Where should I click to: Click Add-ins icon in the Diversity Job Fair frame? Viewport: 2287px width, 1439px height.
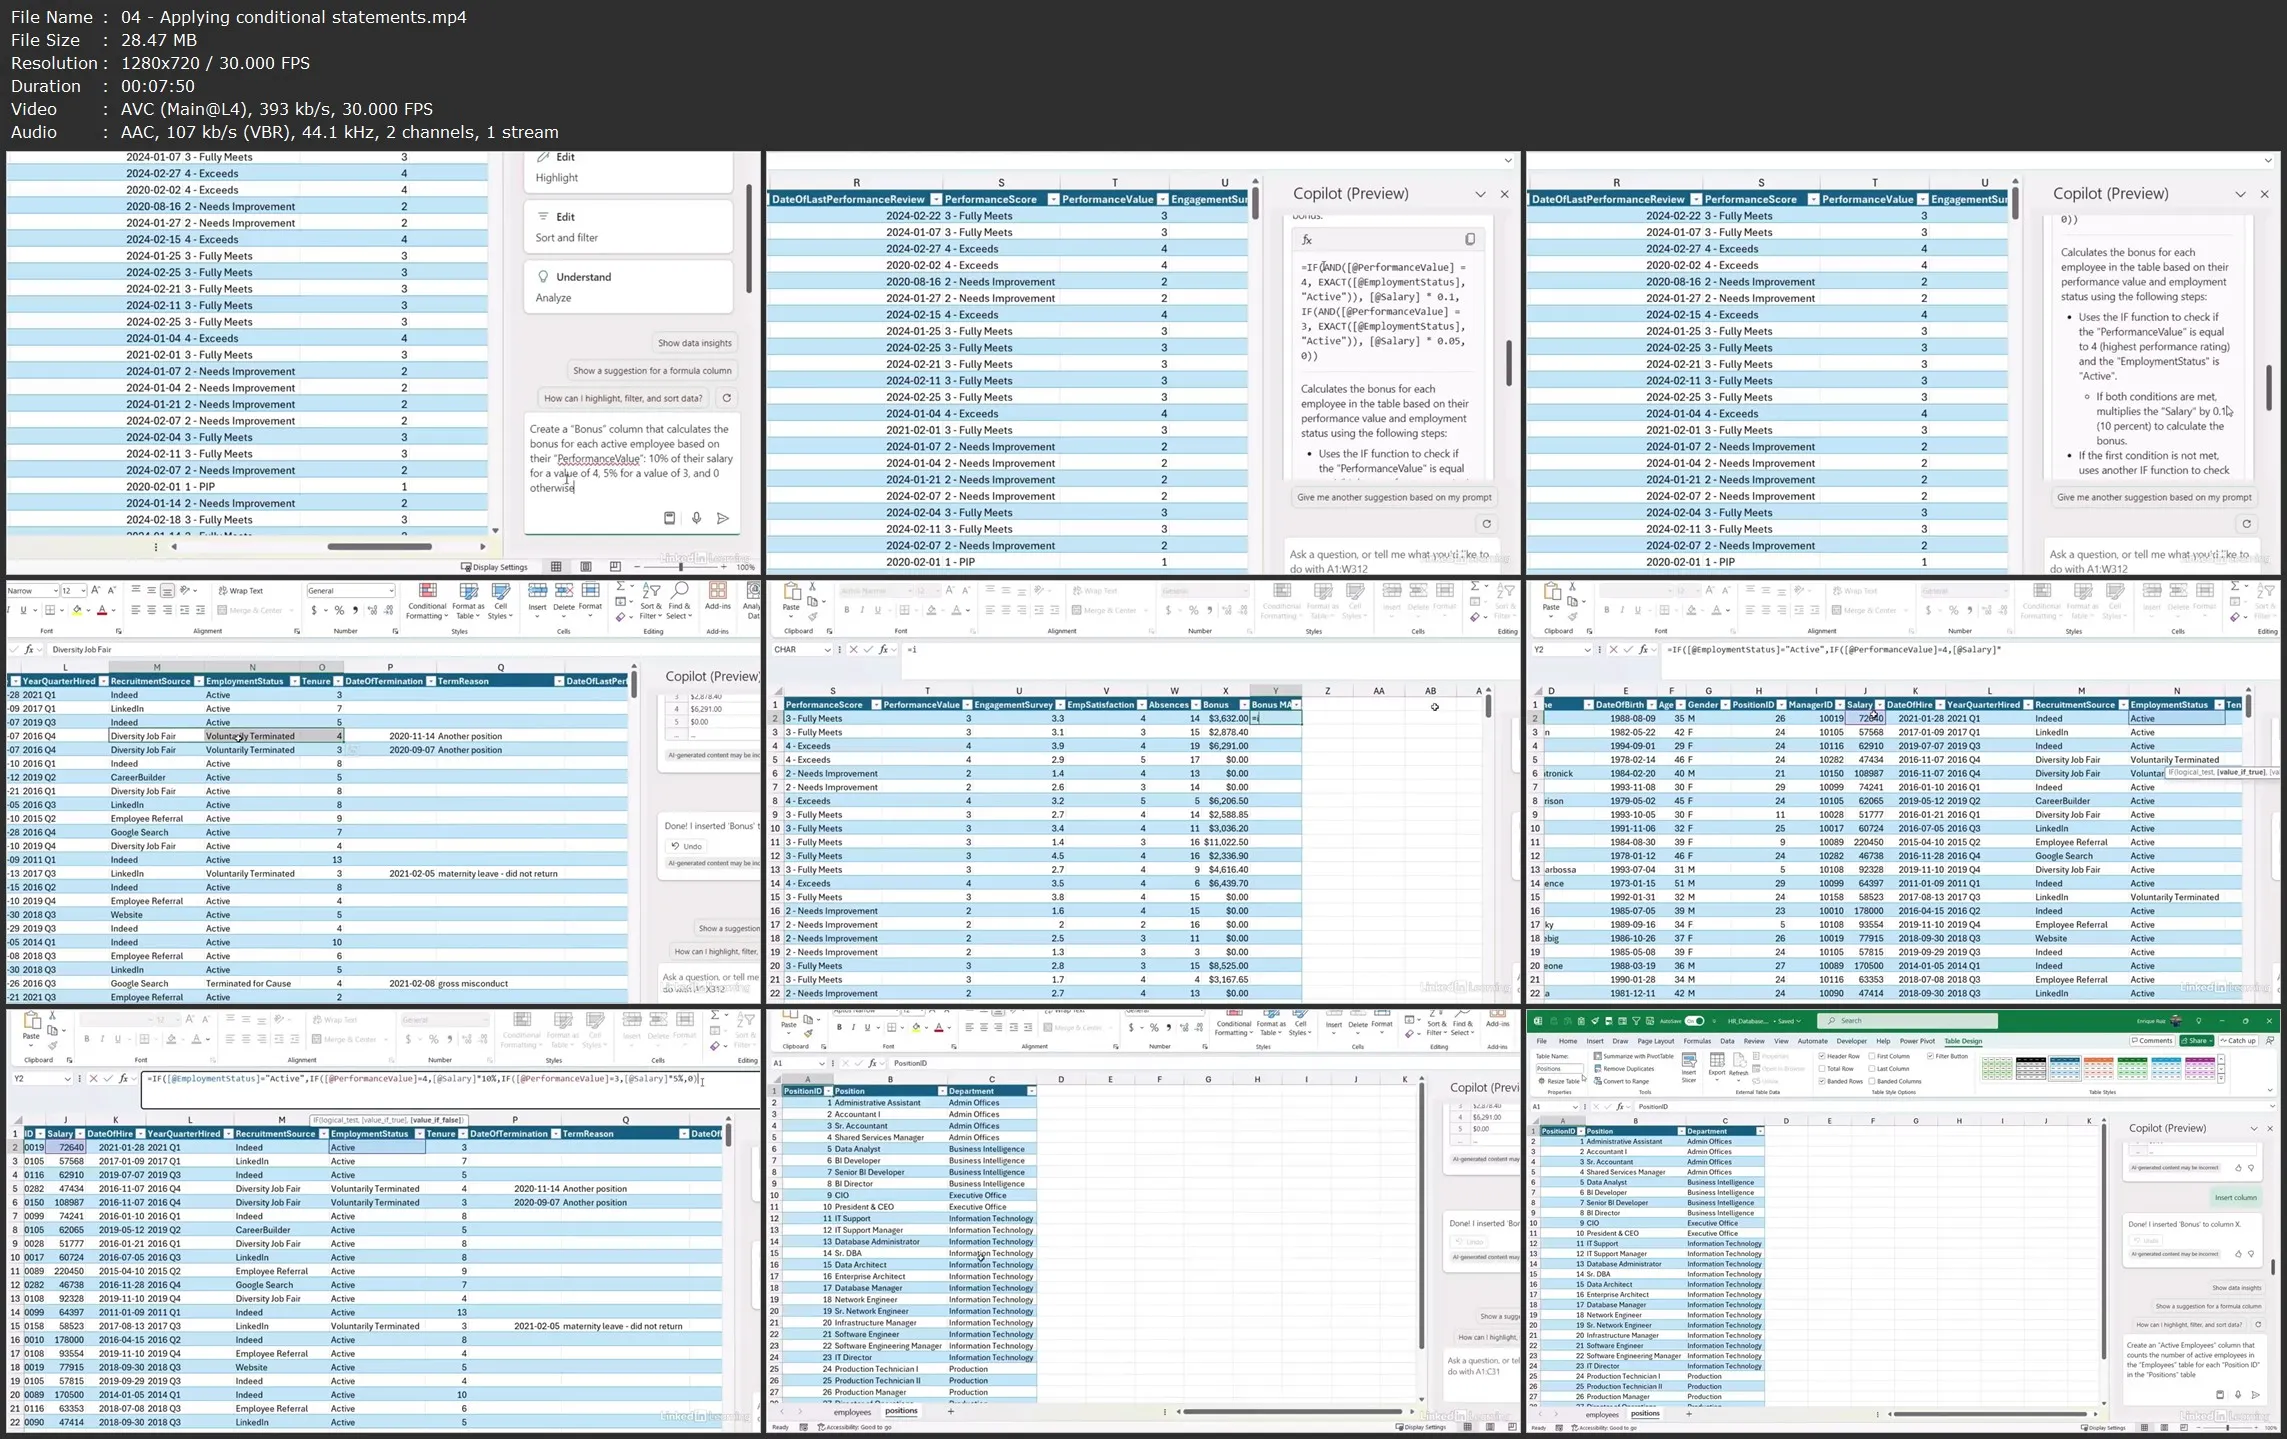point(717,597)
